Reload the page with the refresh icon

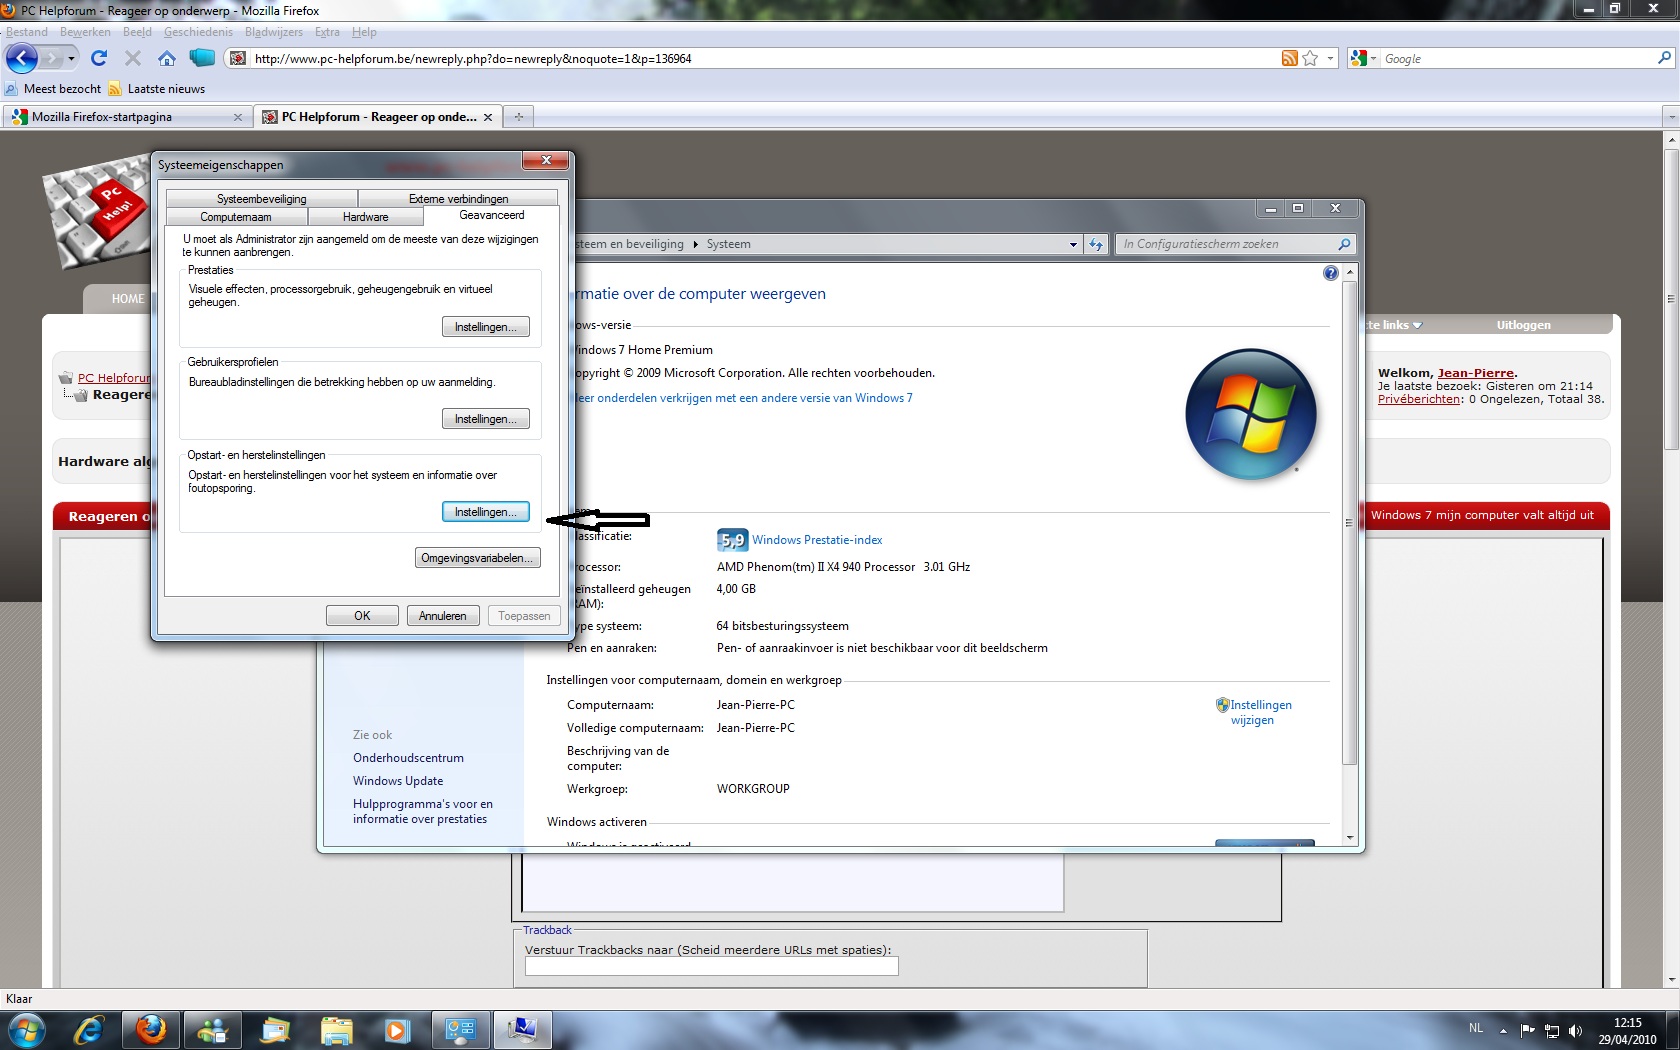pyautogui.click(x=98, y=58)
